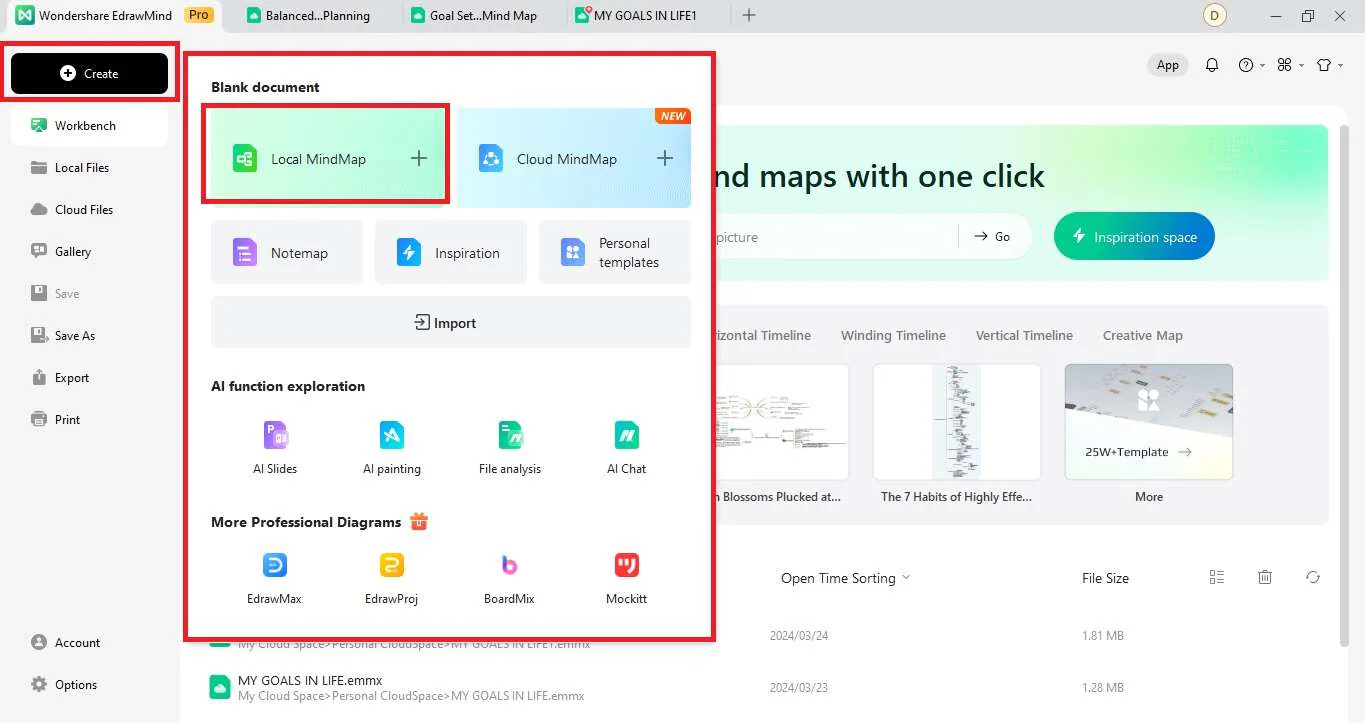The image size is (1365, 723).
Task: Select Creative Map template tab
Action: pos(1142,335)
